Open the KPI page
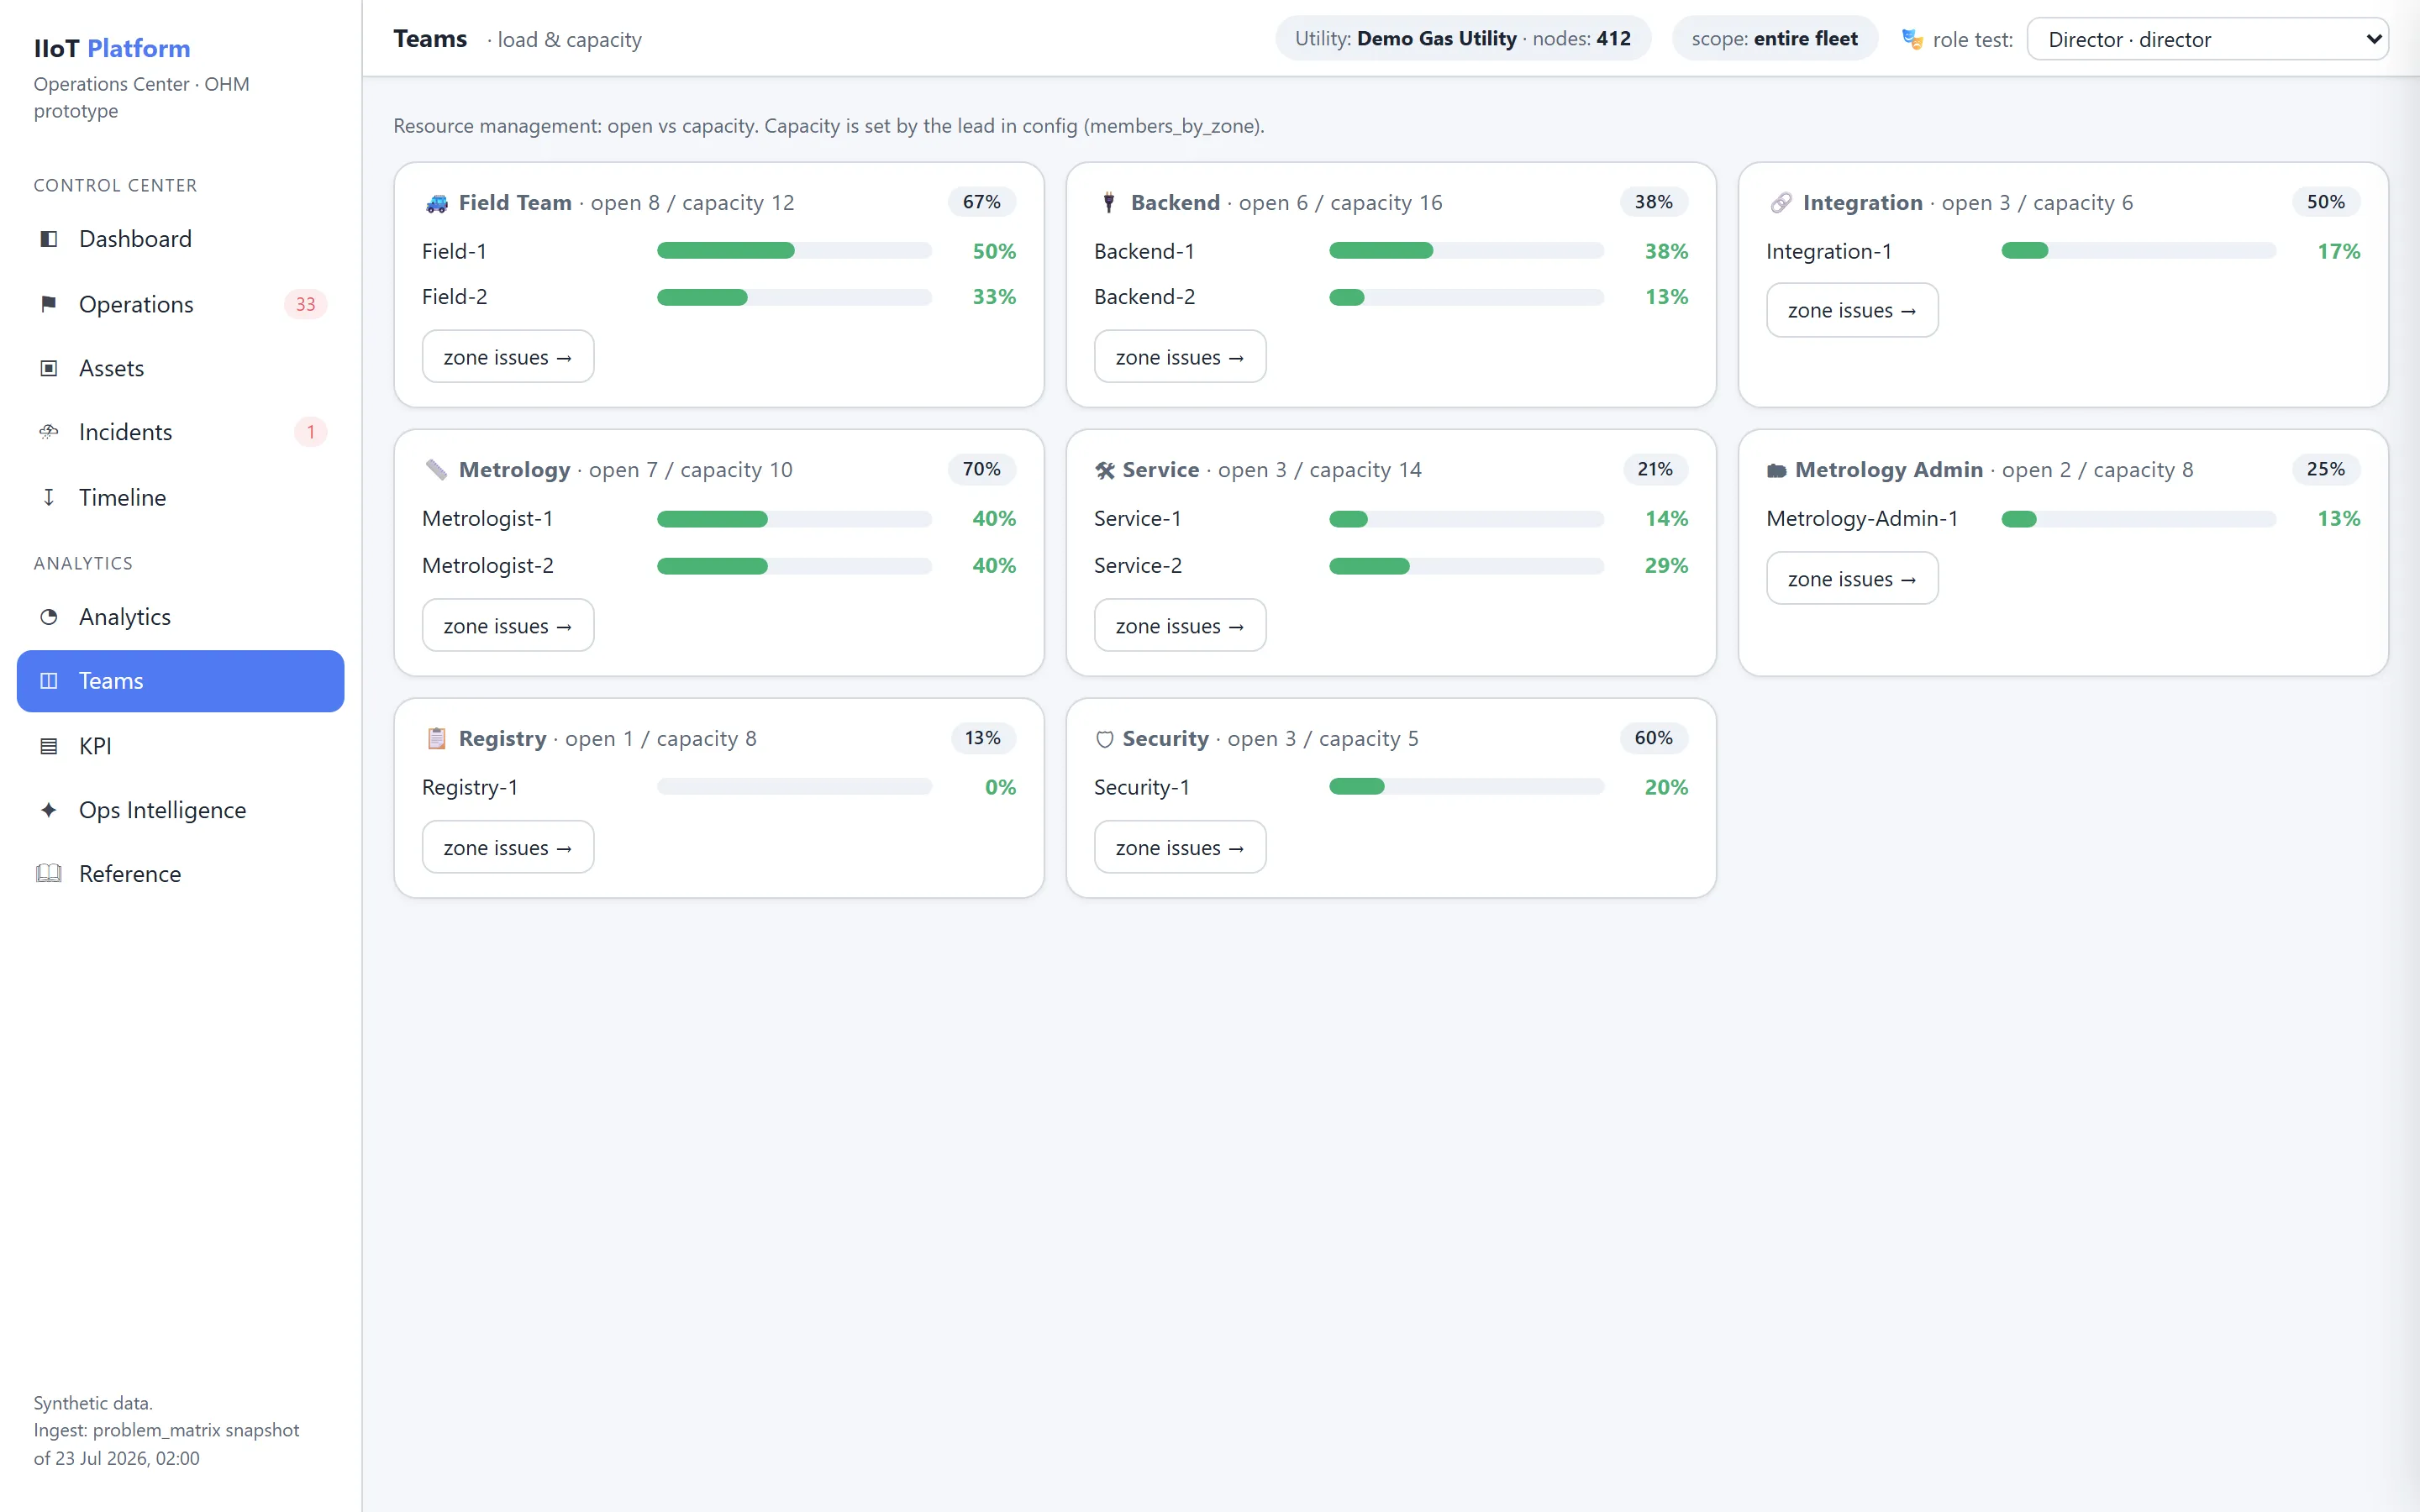Image resolution: width=2420 pixels, height=1512 pixels. click(180, 746)
